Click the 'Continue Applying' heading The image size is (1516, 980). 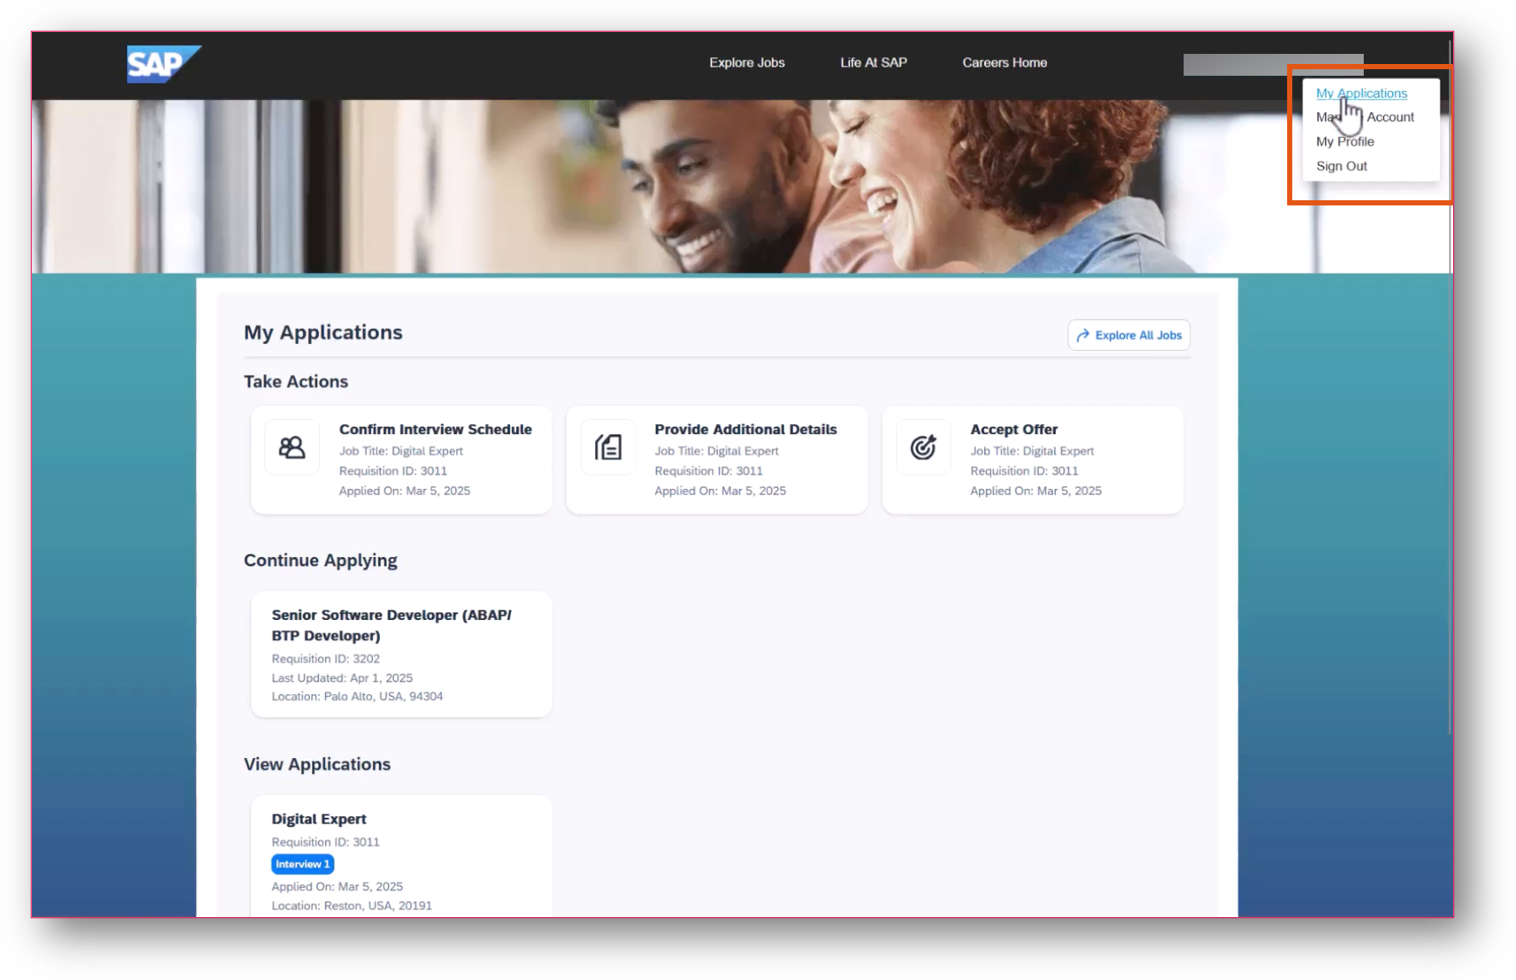321,561
